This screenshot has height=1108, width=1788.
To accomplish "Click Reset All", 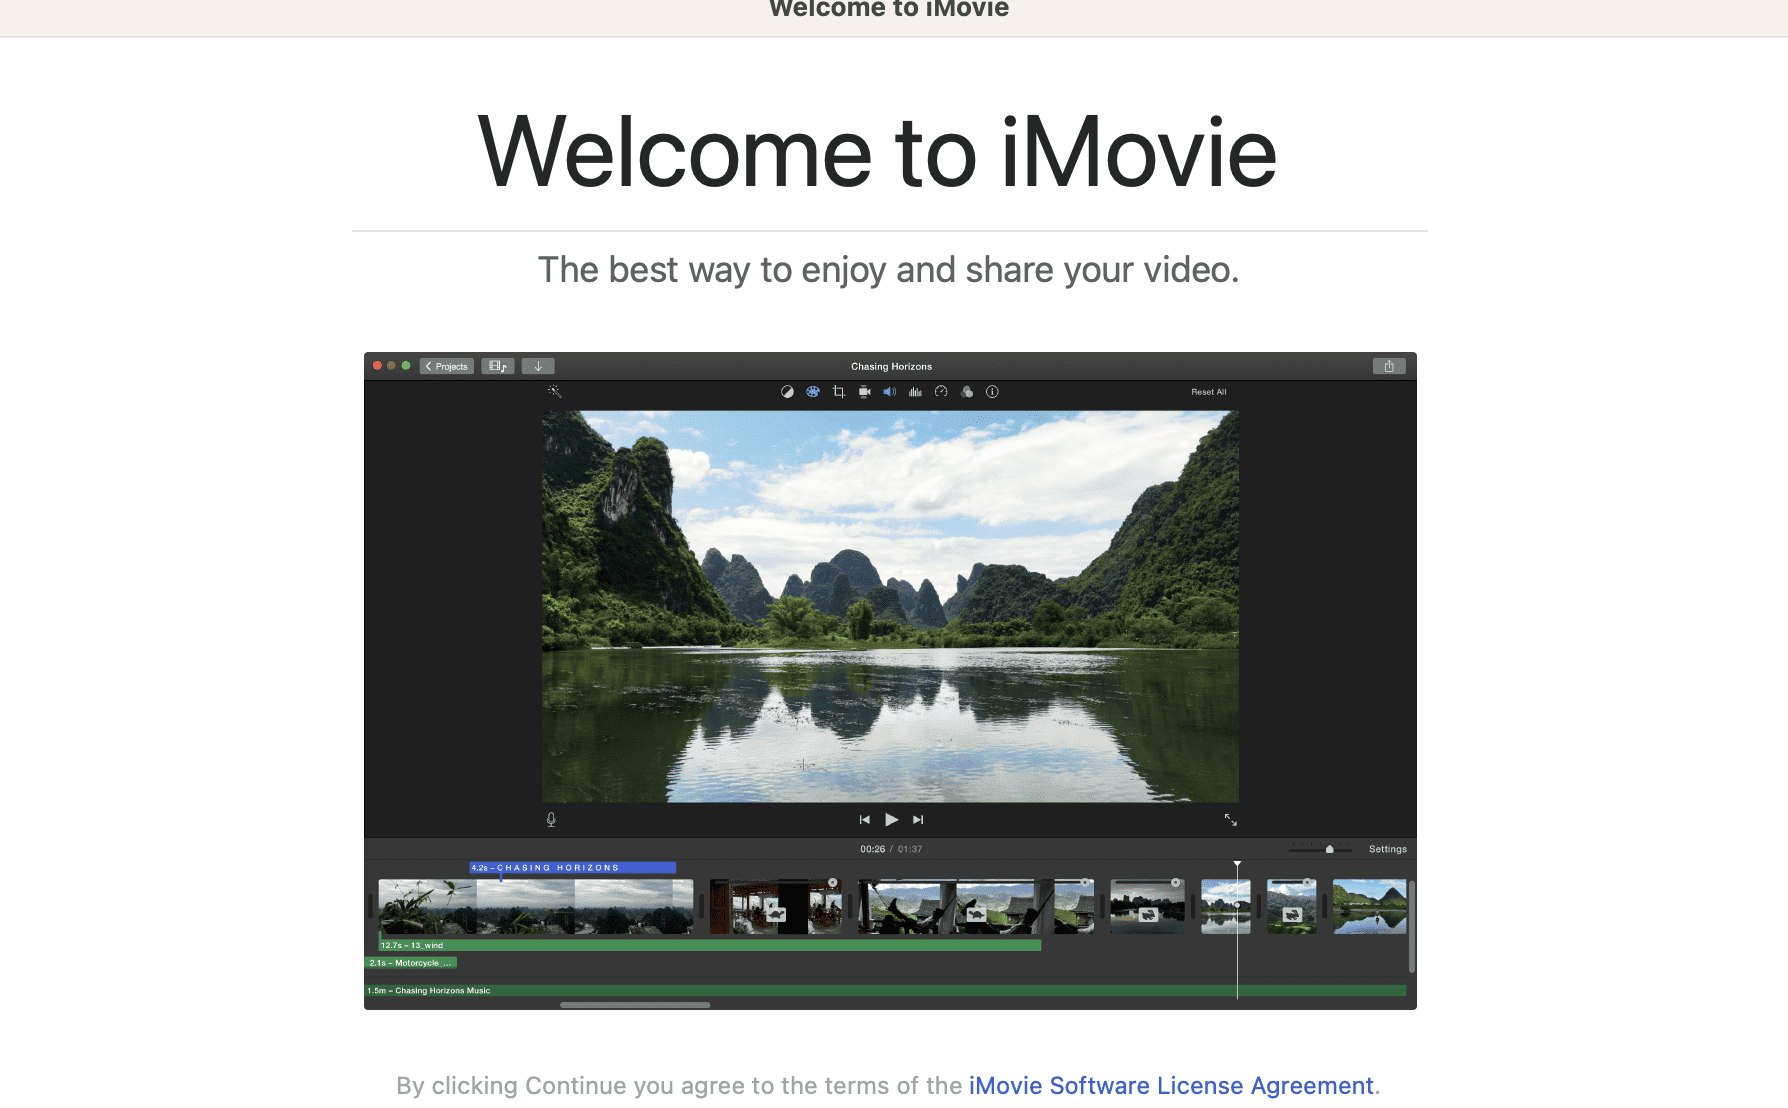I will coord(1208,391).
